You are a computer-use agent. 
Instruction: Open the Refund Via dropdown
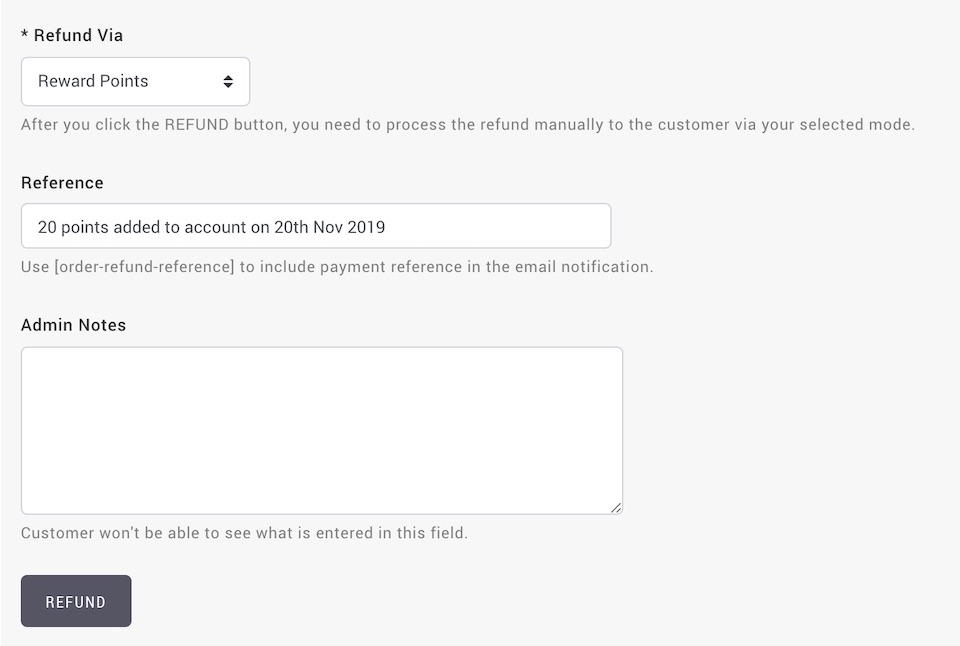[135, 81]
